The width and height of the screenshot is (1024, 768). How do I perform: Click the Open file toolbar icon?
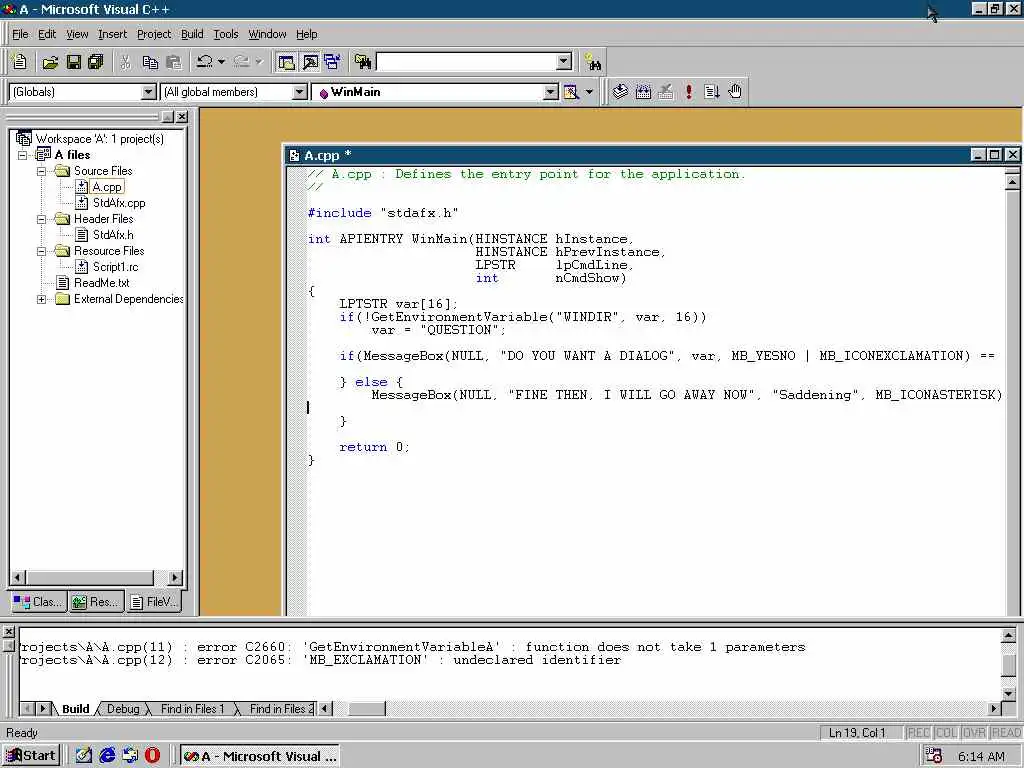tap(50, 62)
